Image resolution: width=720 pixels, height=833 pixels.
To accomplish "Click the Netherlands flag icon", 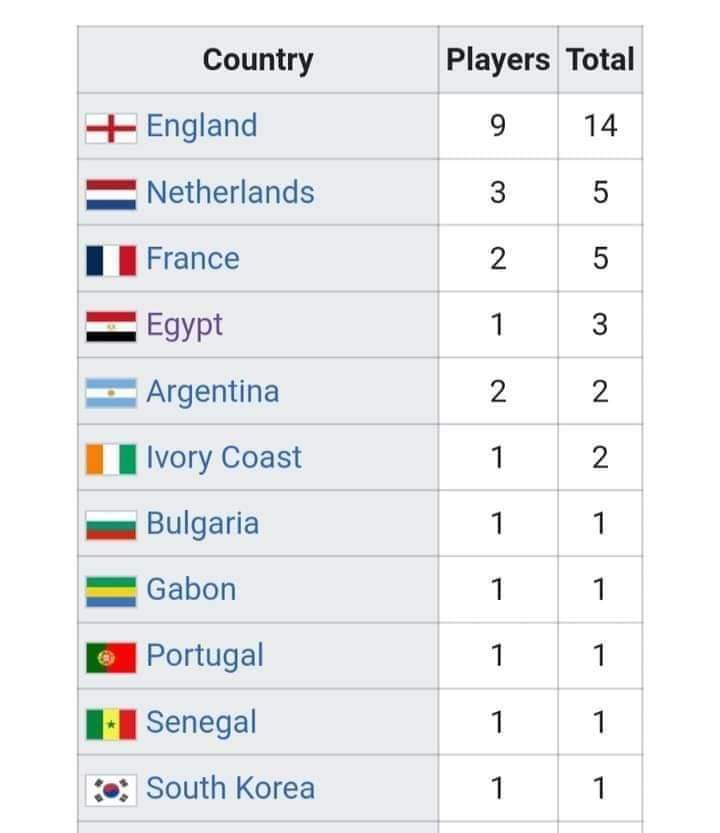I will click(x=111, y=194).
